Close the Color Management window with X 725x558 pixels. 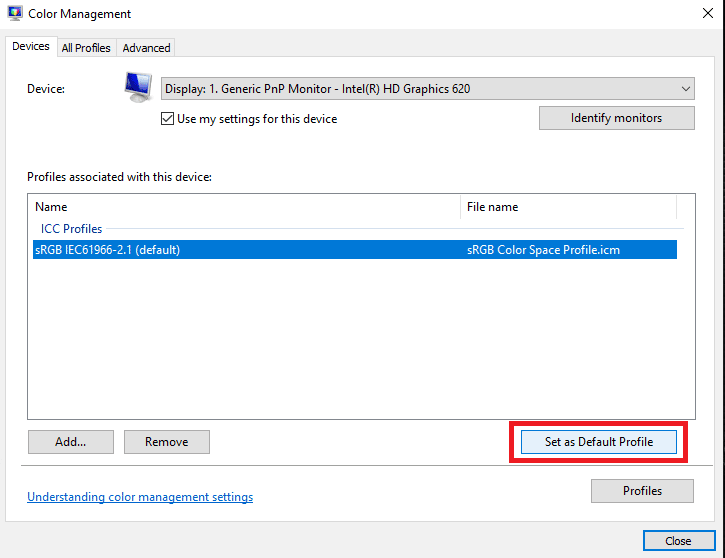click(707, 13)
